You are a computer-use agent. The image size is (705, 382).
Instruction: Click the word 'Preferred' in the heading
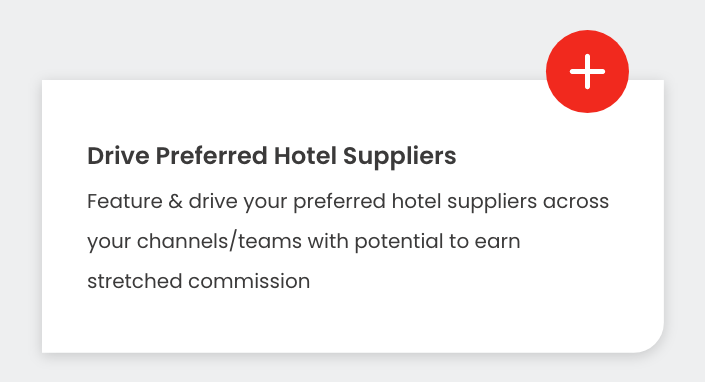[212, 156]
